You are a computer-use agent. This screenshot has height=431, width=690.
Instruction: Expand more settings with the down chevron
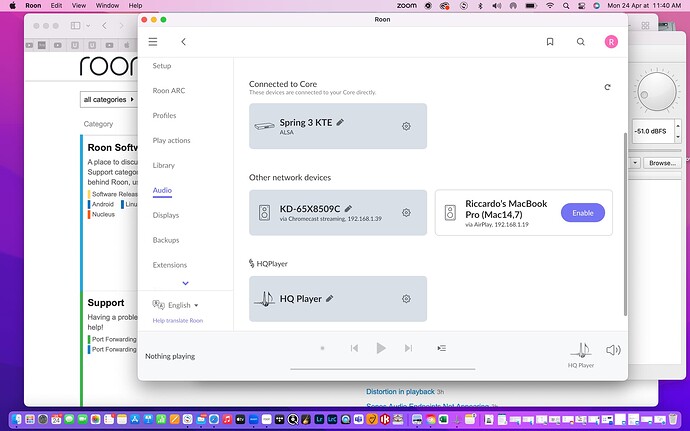[x=186, y=284]
